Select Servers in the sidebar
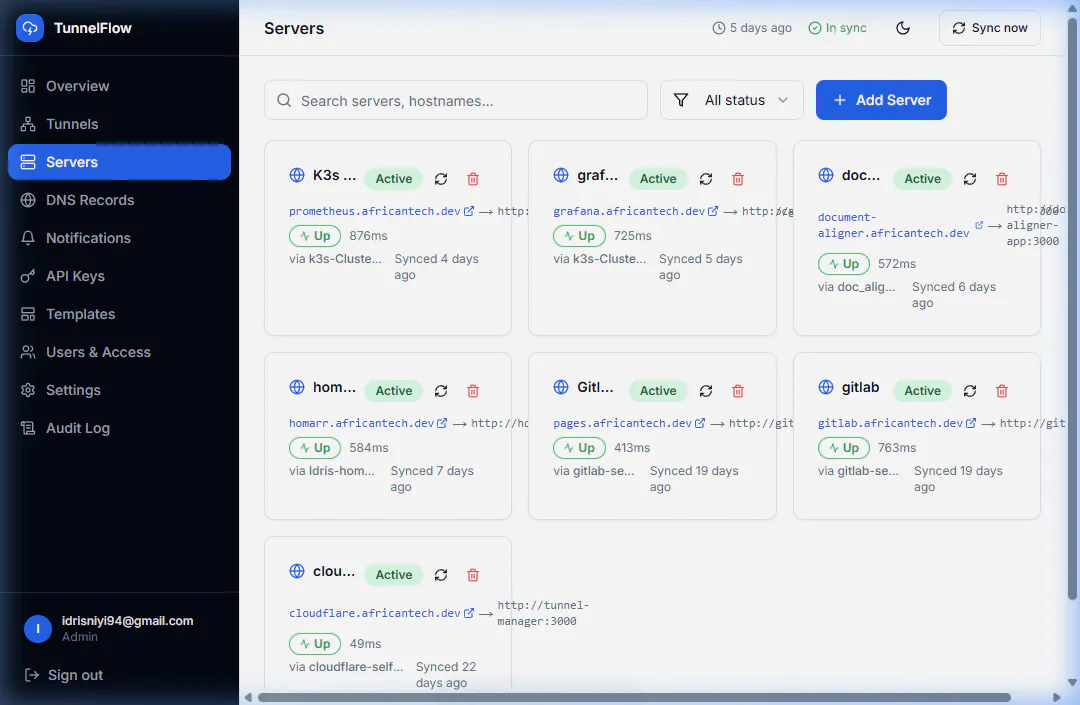This screenshot has width=1080, height=705. click(119, 162)
